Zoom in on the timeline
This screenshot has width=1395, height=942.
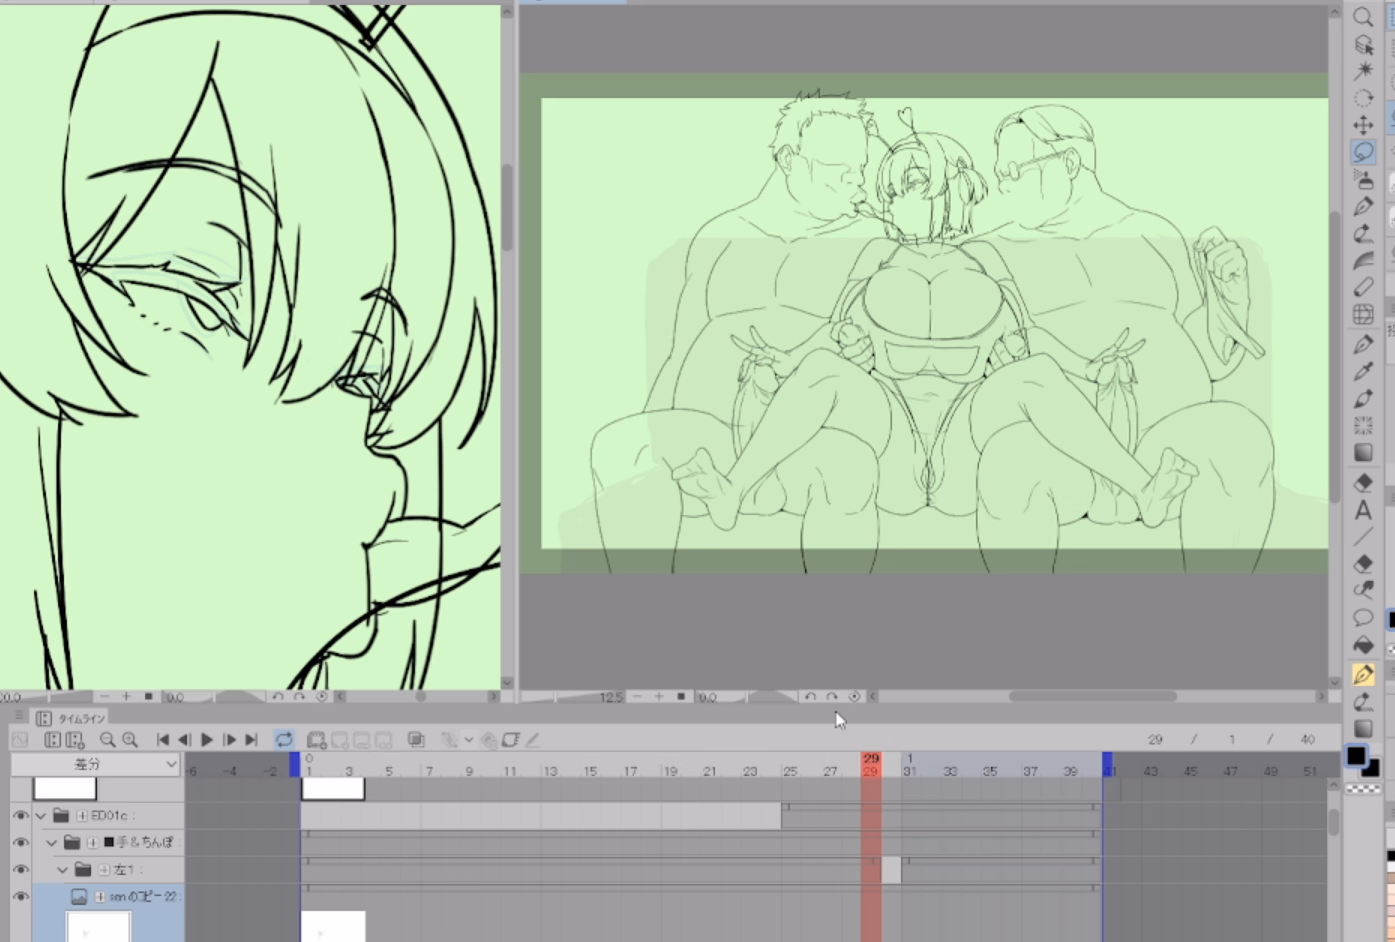pos(129,740)
